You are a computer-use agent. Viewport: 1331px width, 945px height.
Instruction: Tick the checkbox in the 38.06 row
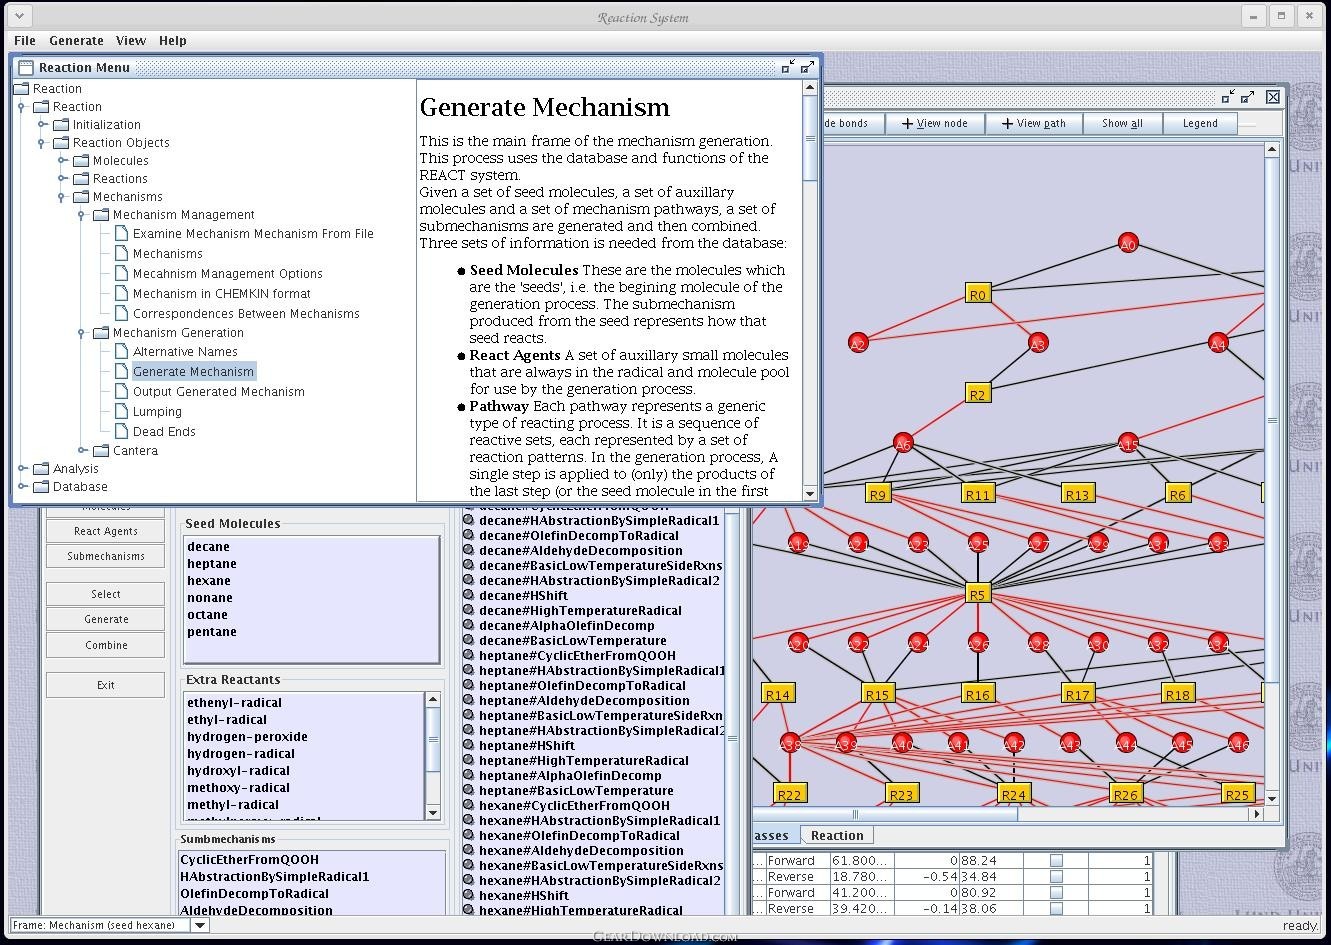pyautogui.click(x=1056, y=908)
